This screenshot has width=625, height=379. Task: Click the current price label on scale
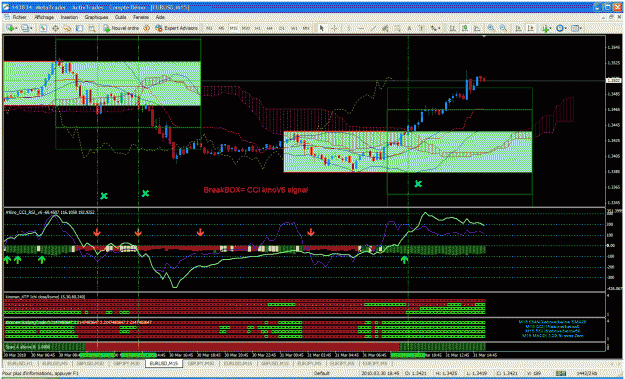point(612,81)
